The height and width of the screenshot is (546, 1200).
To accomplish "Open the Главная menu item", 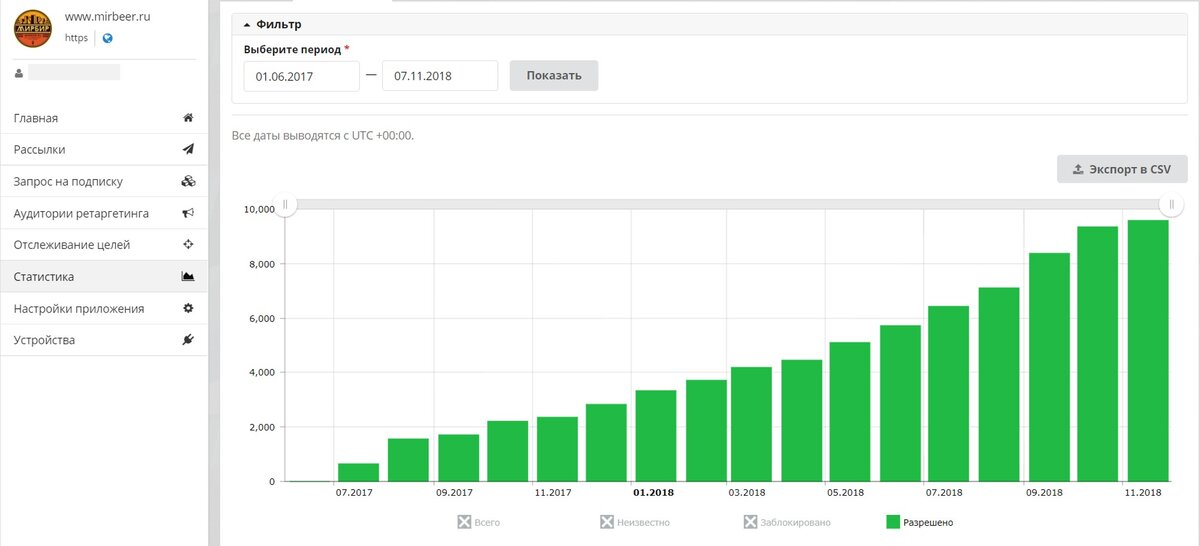I will tap(104, 118).
